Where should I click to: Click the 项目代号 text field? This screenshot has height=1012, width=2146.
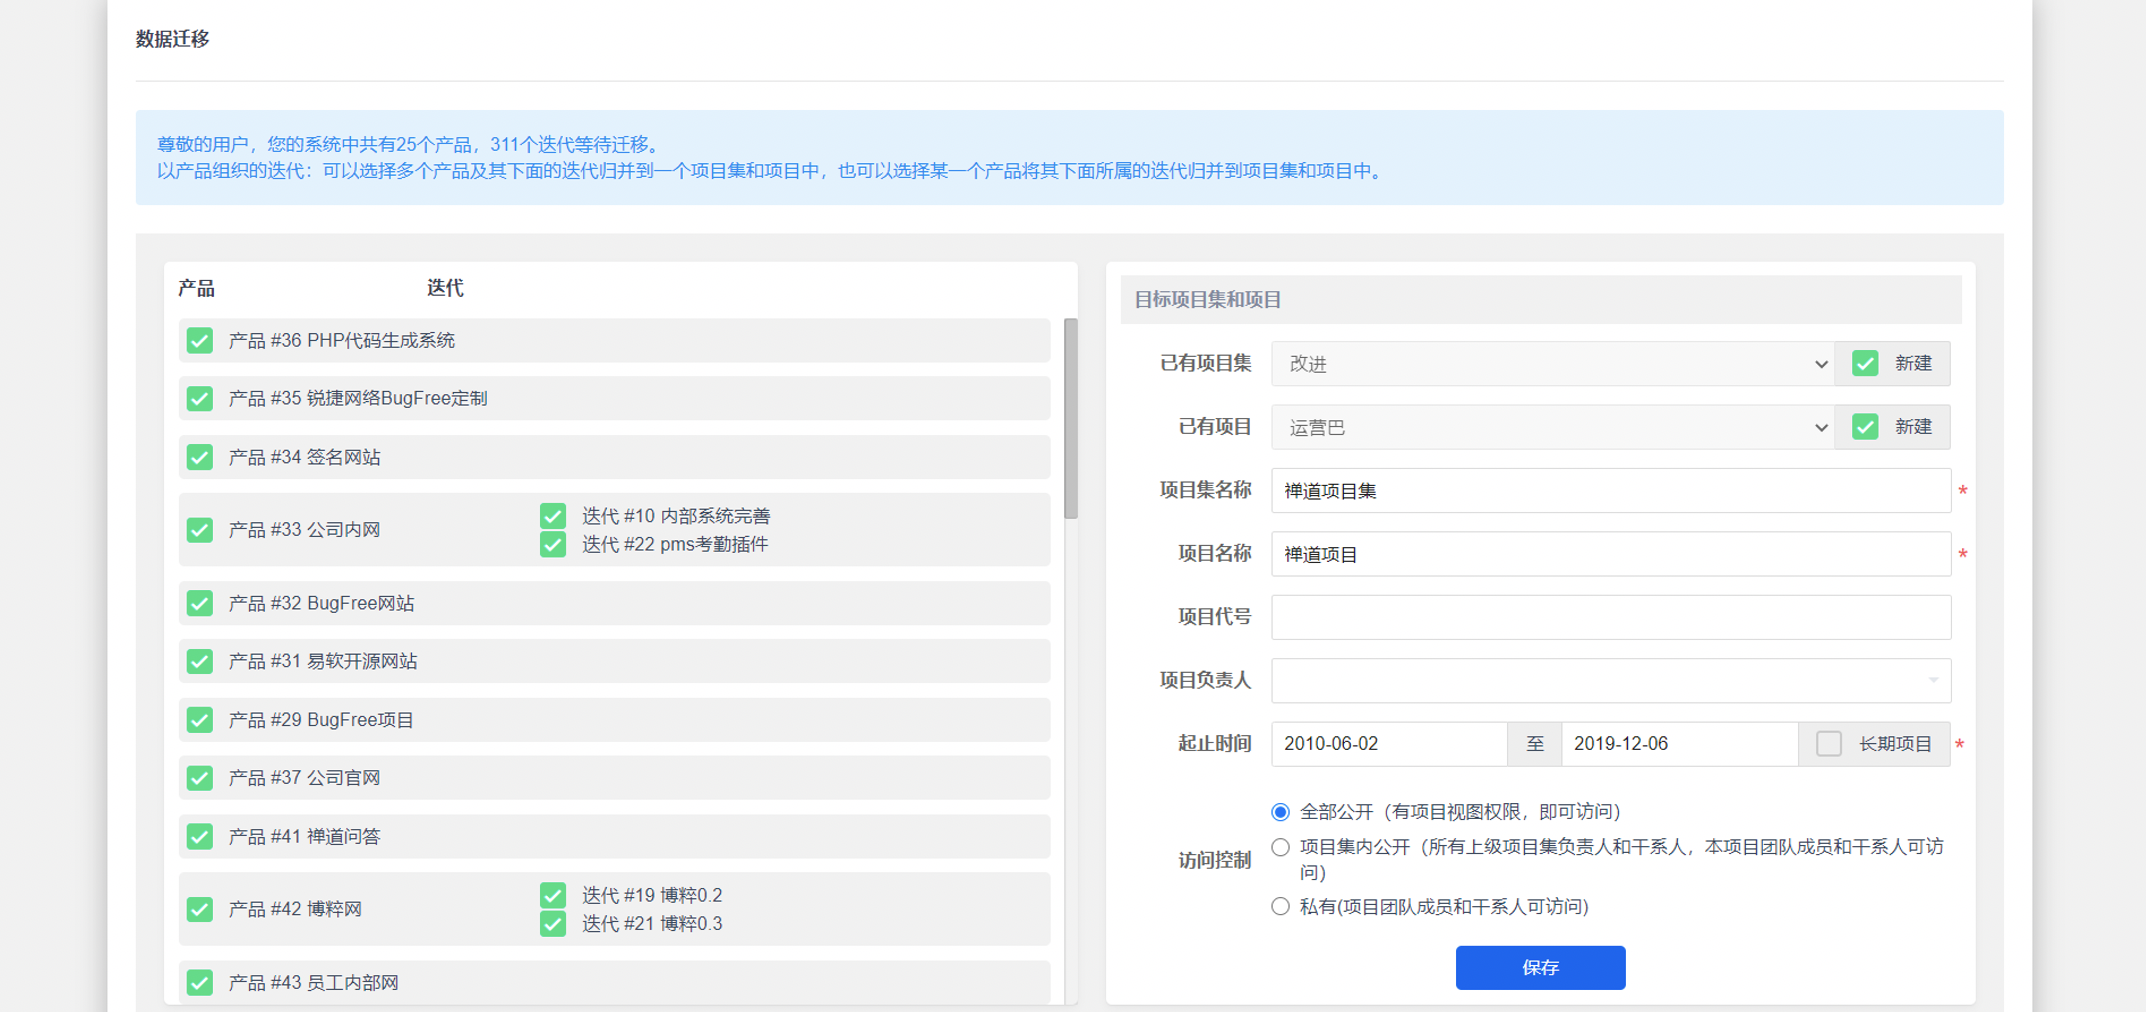coord(1610,617)
